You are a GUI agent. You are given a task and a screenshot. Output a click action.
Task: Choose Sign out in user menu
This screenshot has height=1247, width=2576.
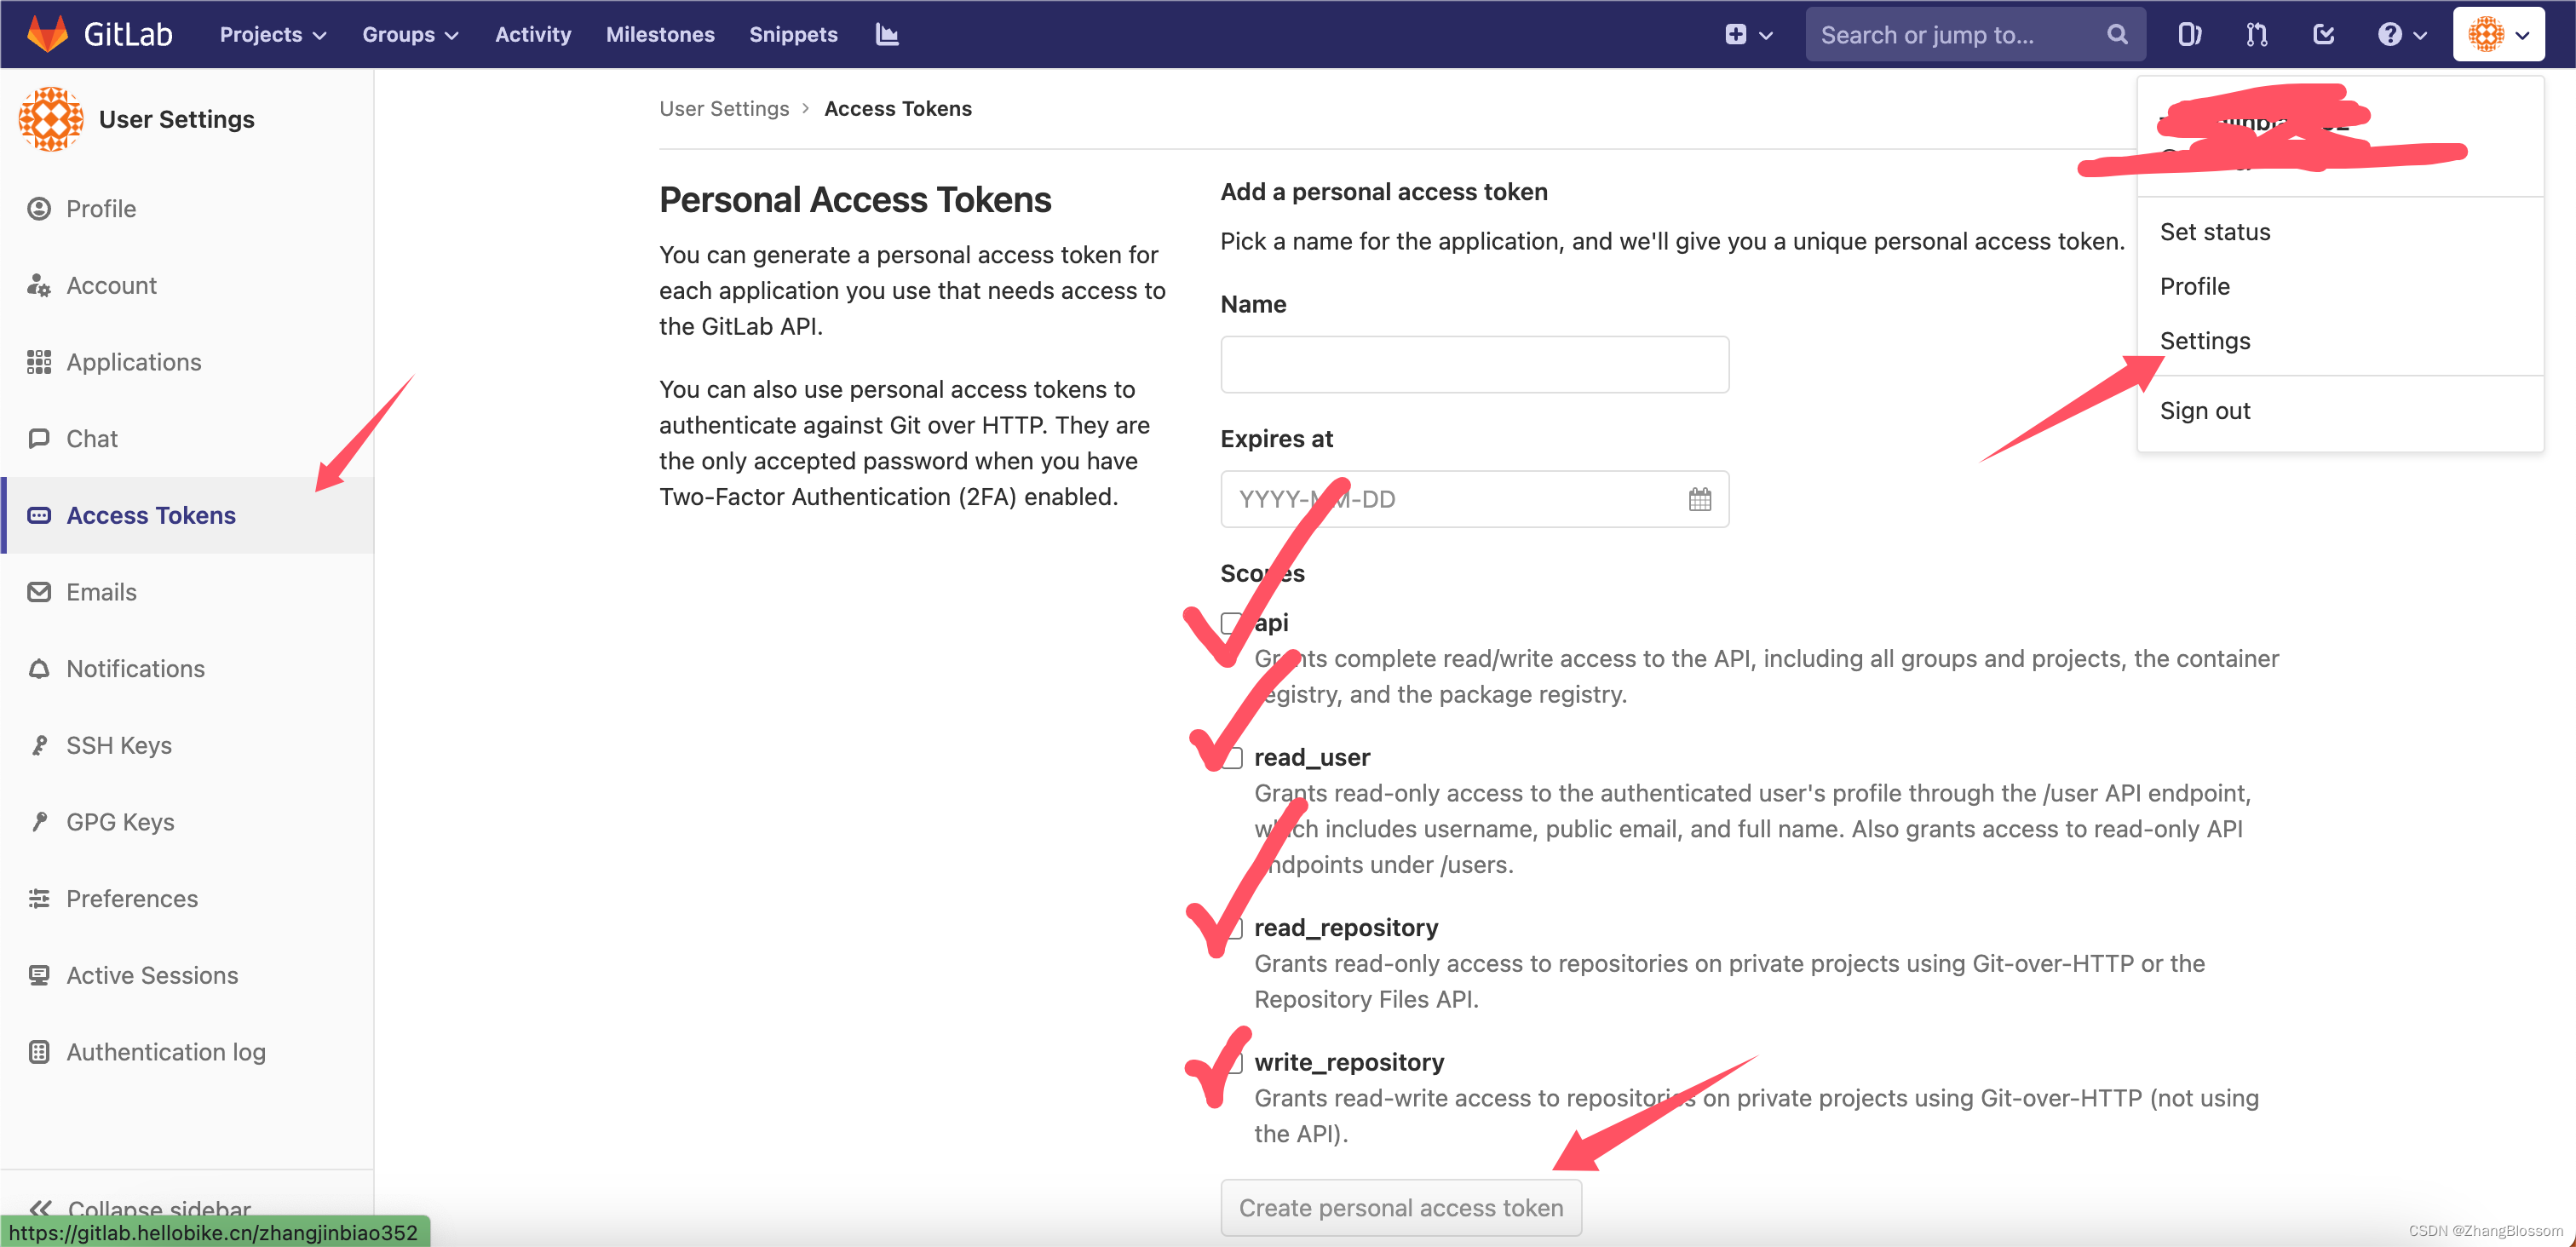coord(2204,411)
